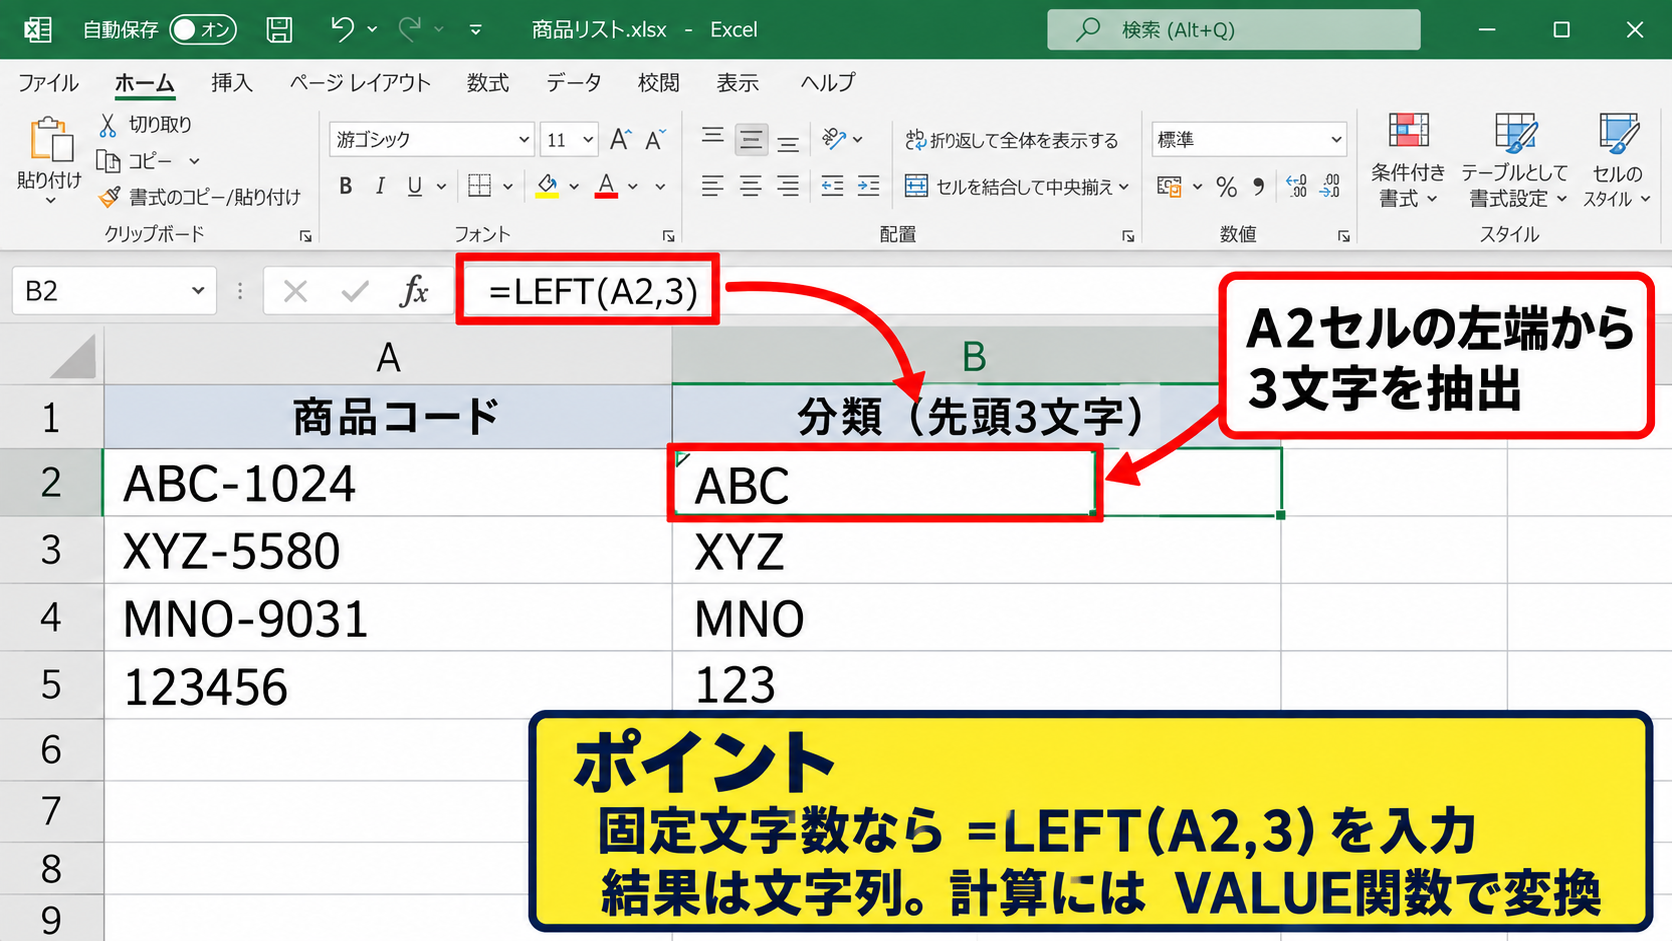The image size is (1672, 941).
Task: Click the select-all corner triangle
Action: click(x=73, y=357)
